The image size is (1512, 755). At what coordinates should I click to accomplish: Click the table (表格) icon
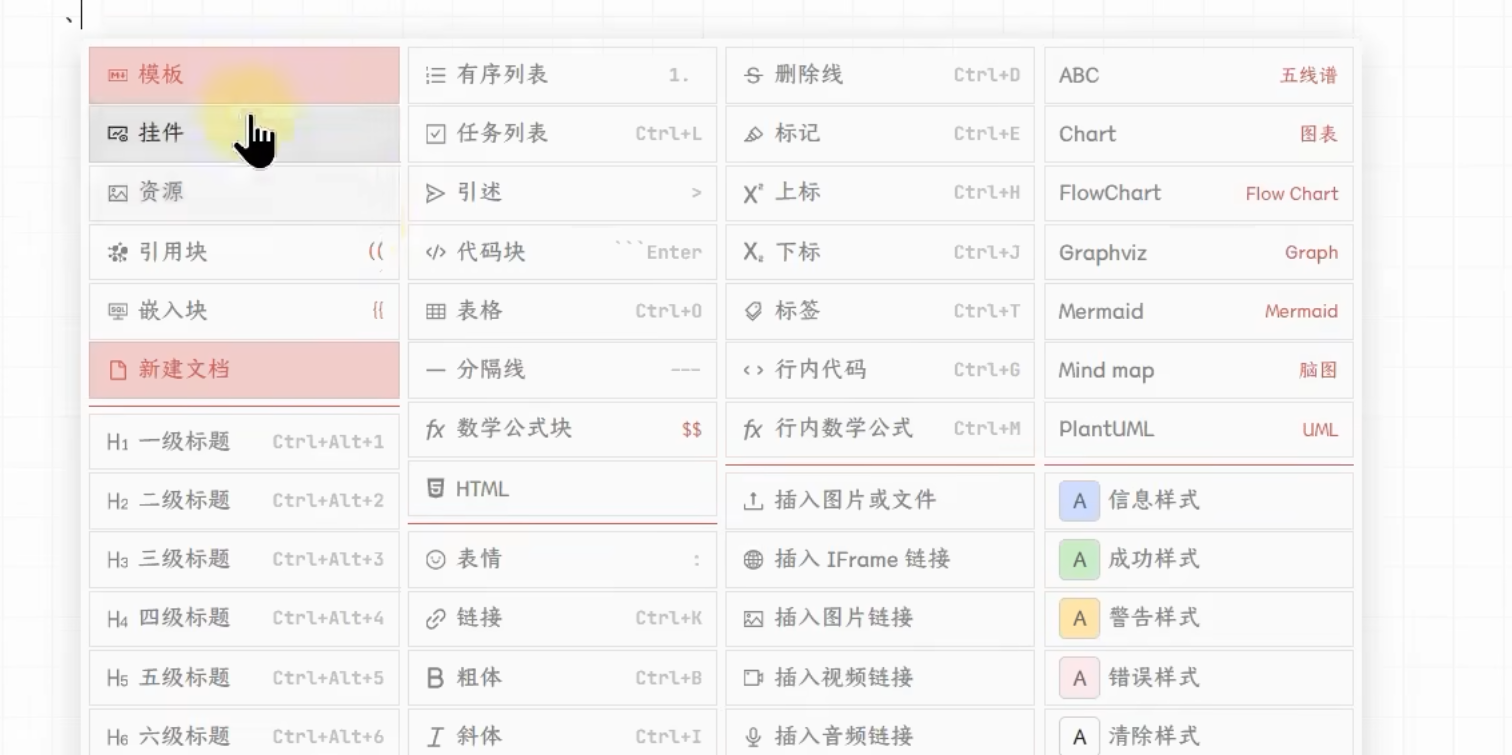click(435, 311)
